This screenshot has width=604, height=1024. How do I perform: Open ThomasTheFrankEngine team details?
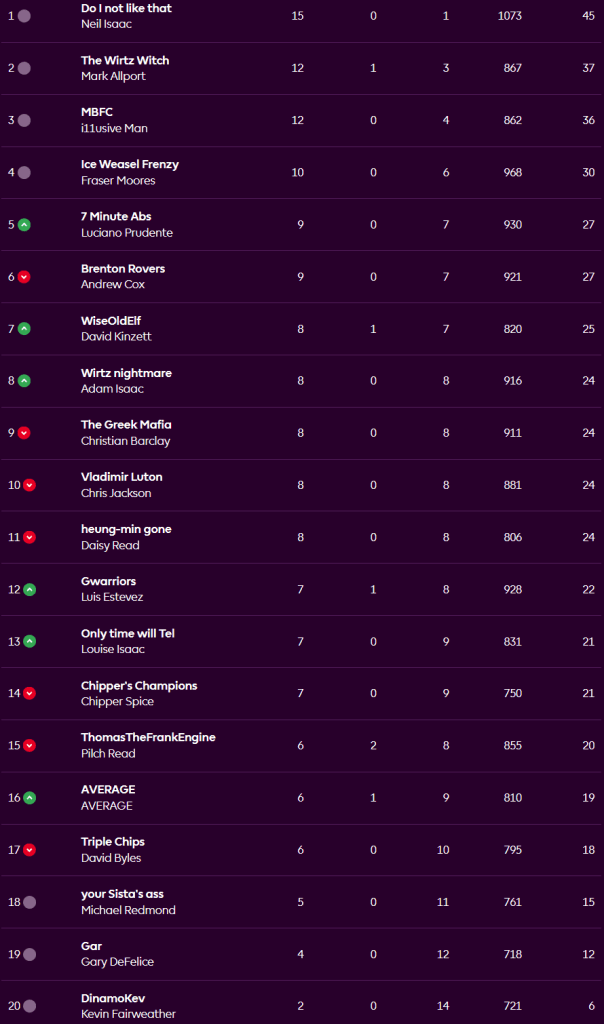pyautogui.click(x=148, y=737)
